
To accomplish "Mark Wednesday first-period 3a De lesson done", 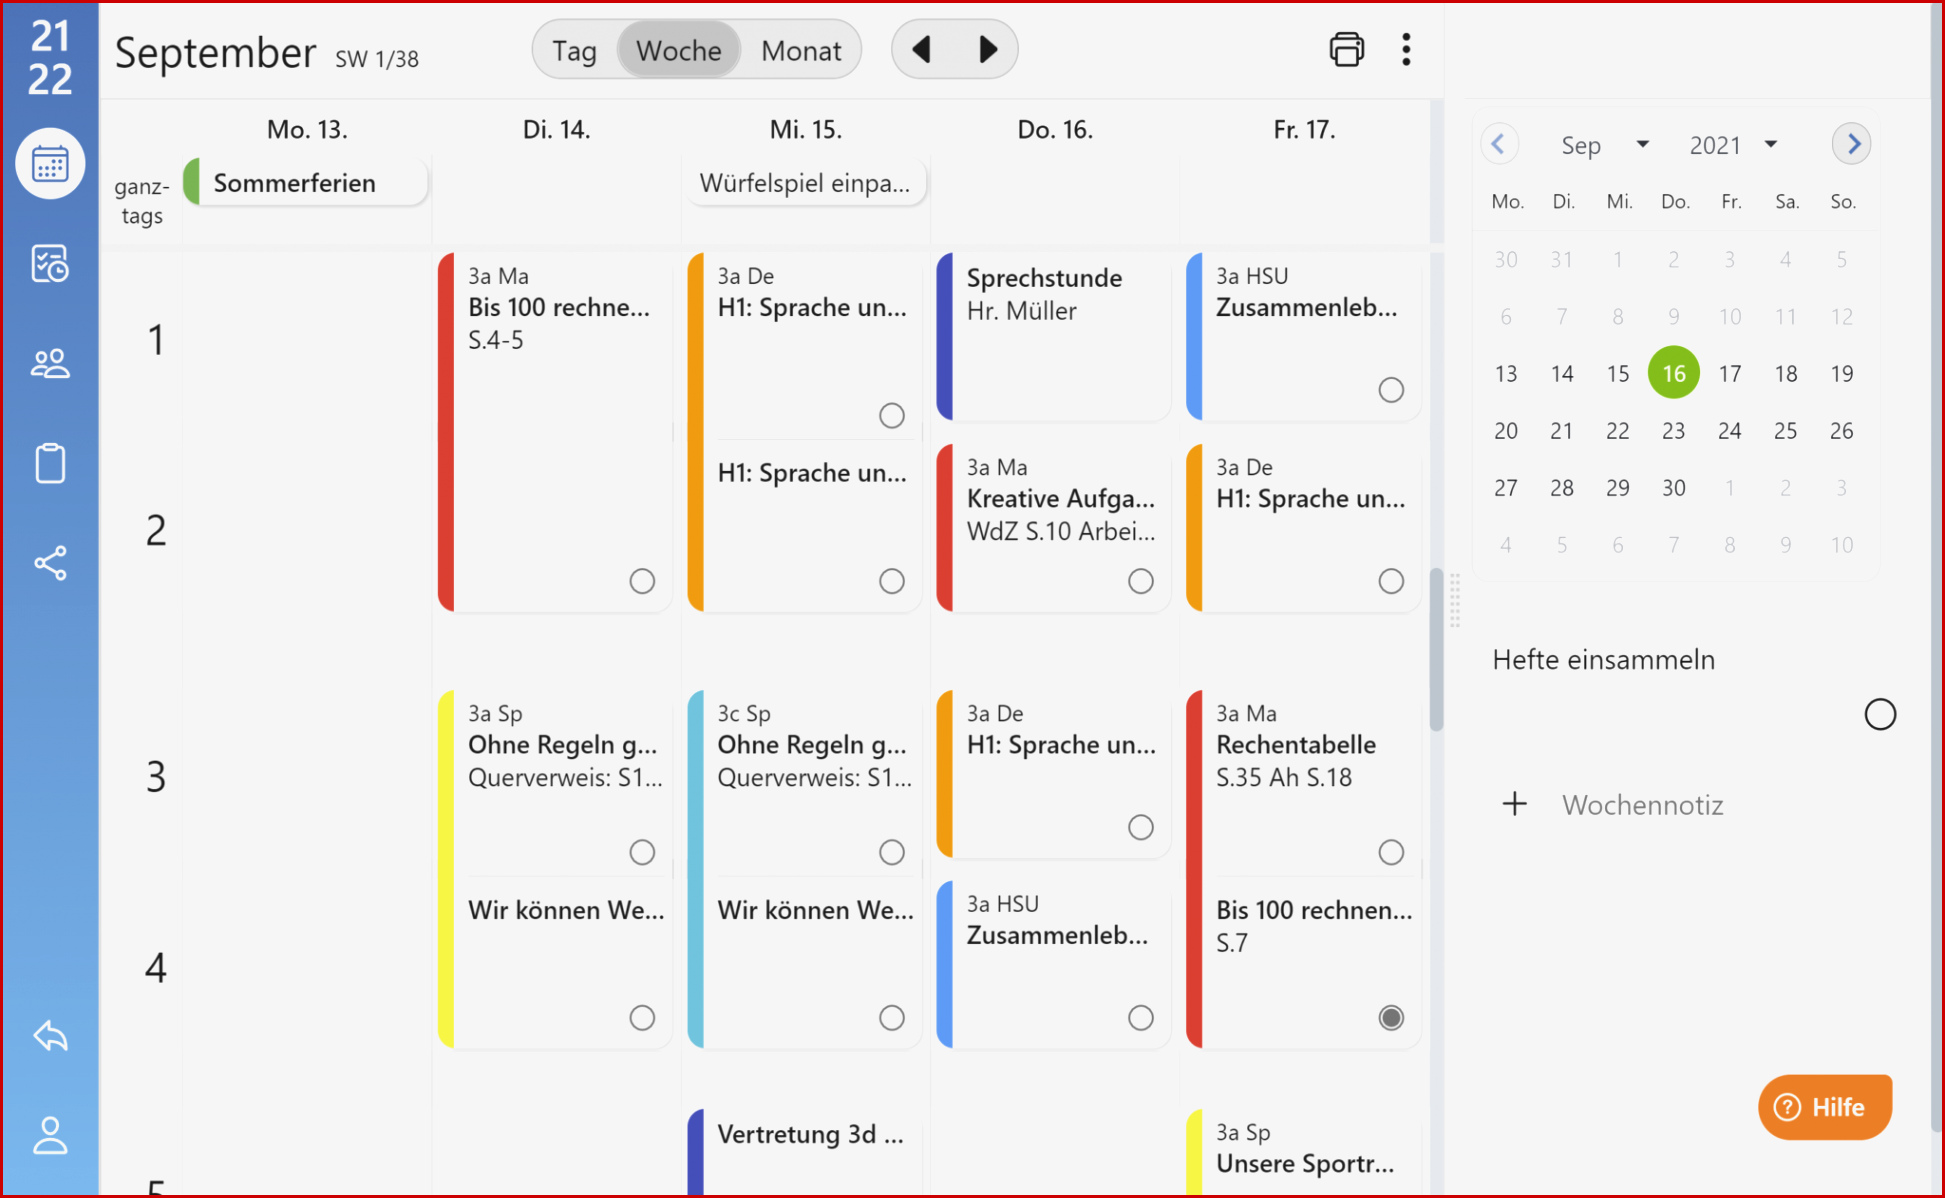I will tap(892, 415).
